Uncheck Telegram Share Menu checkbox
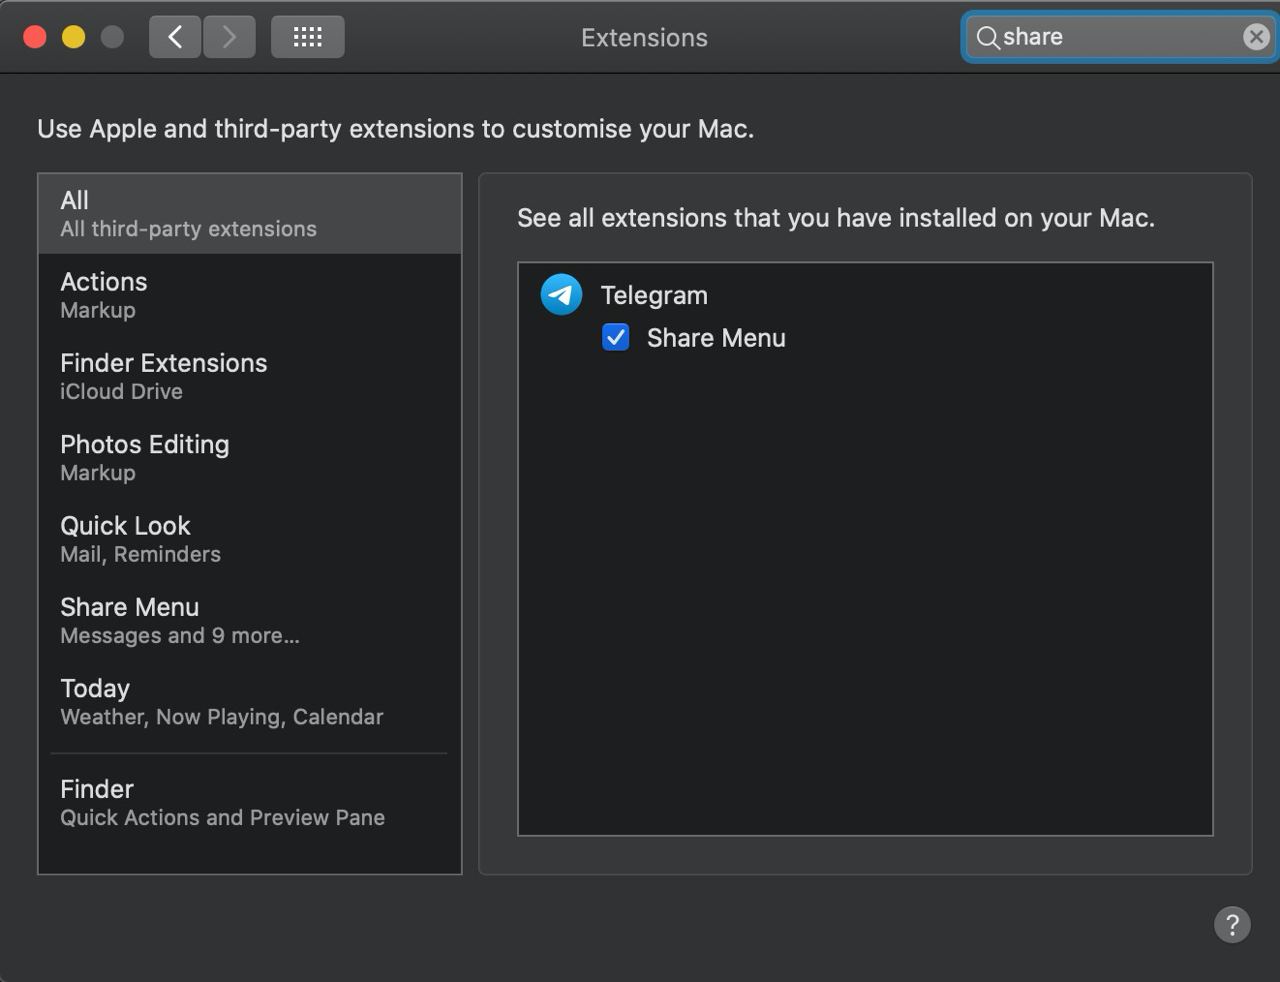Screen dimensions: 1280x982 point(616,338)
